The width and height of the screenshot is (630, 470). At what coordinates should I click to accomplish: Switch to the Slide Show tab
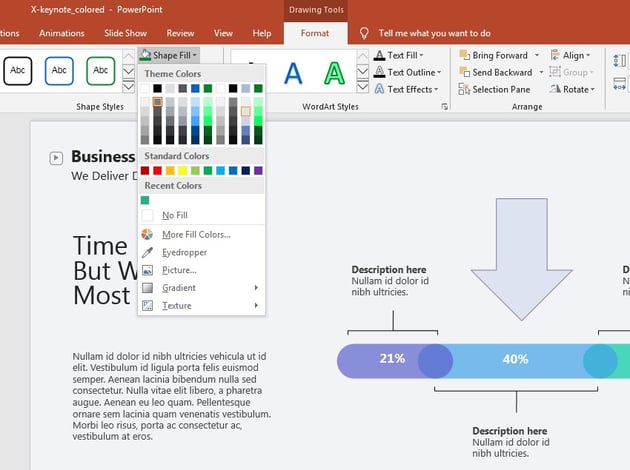pyautogui.click(x=126, y=33)
